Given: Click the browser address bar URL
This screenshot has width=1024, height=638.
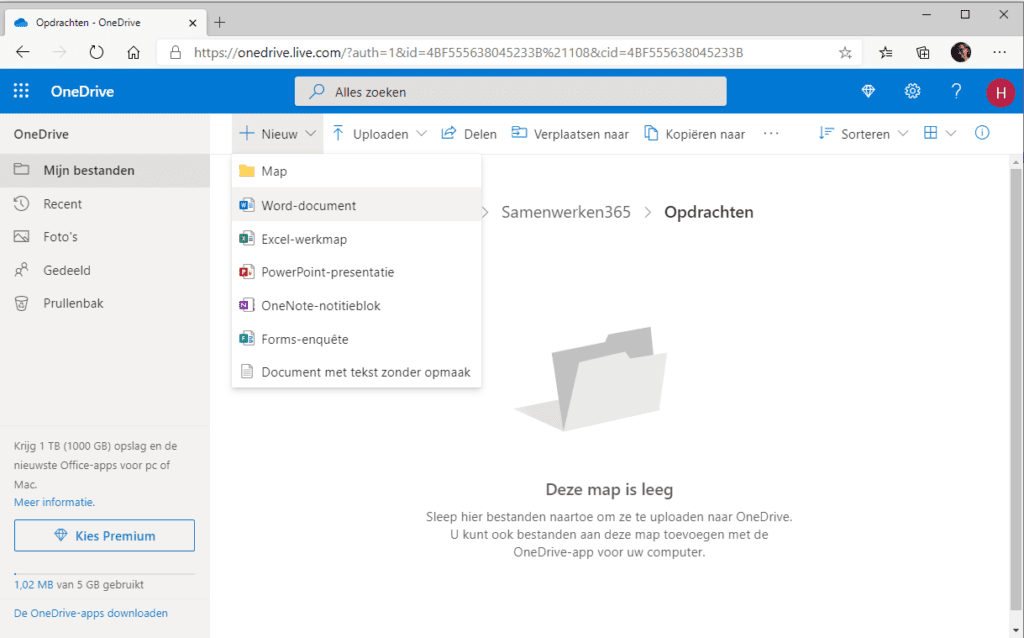Looking at the screenshot, I should click(x=468, y=53).
